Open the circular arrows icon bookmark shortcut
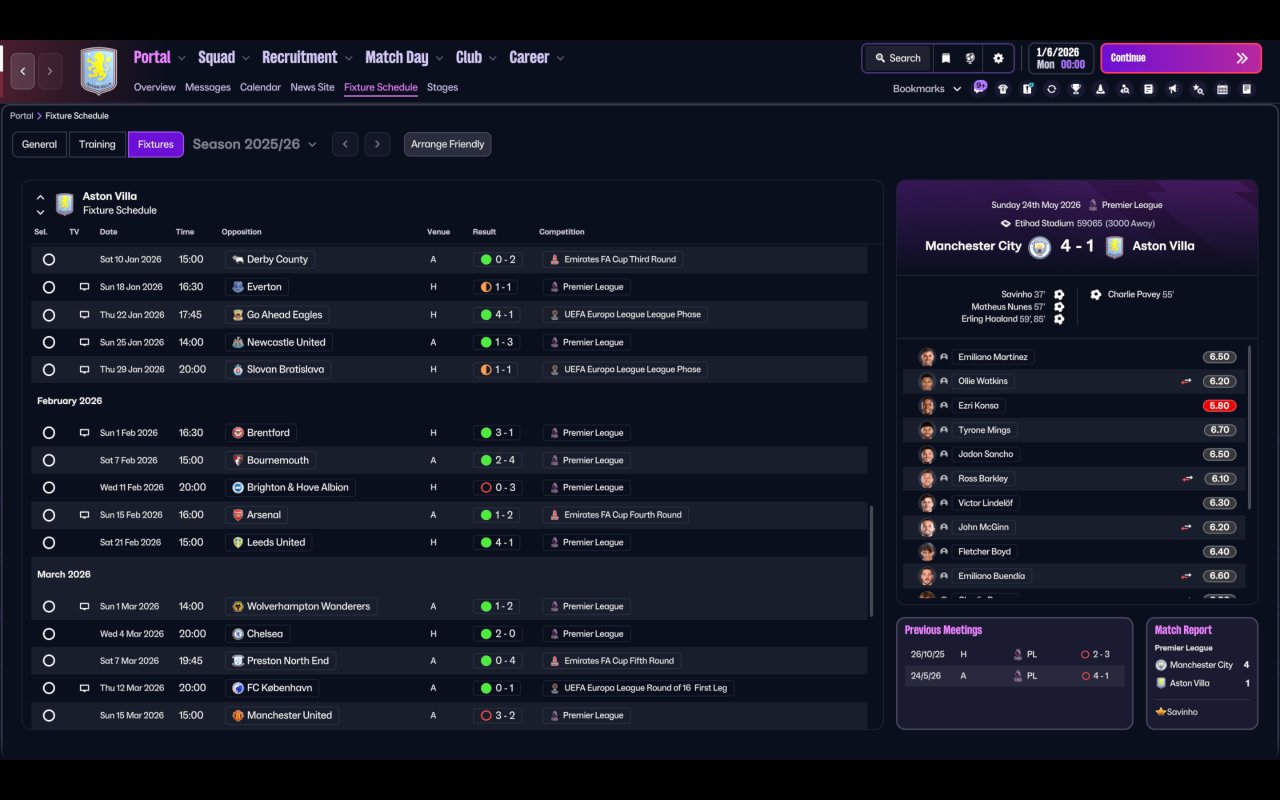1280x800 pixels. (x=1051, y=89)
